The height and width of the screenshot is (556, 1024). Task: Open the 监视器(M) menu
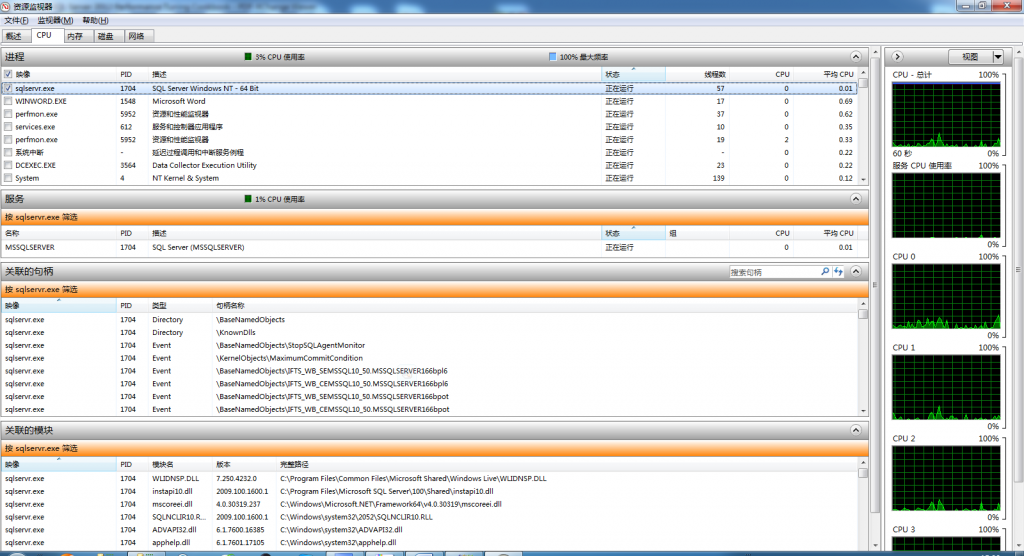click(55, 20)
